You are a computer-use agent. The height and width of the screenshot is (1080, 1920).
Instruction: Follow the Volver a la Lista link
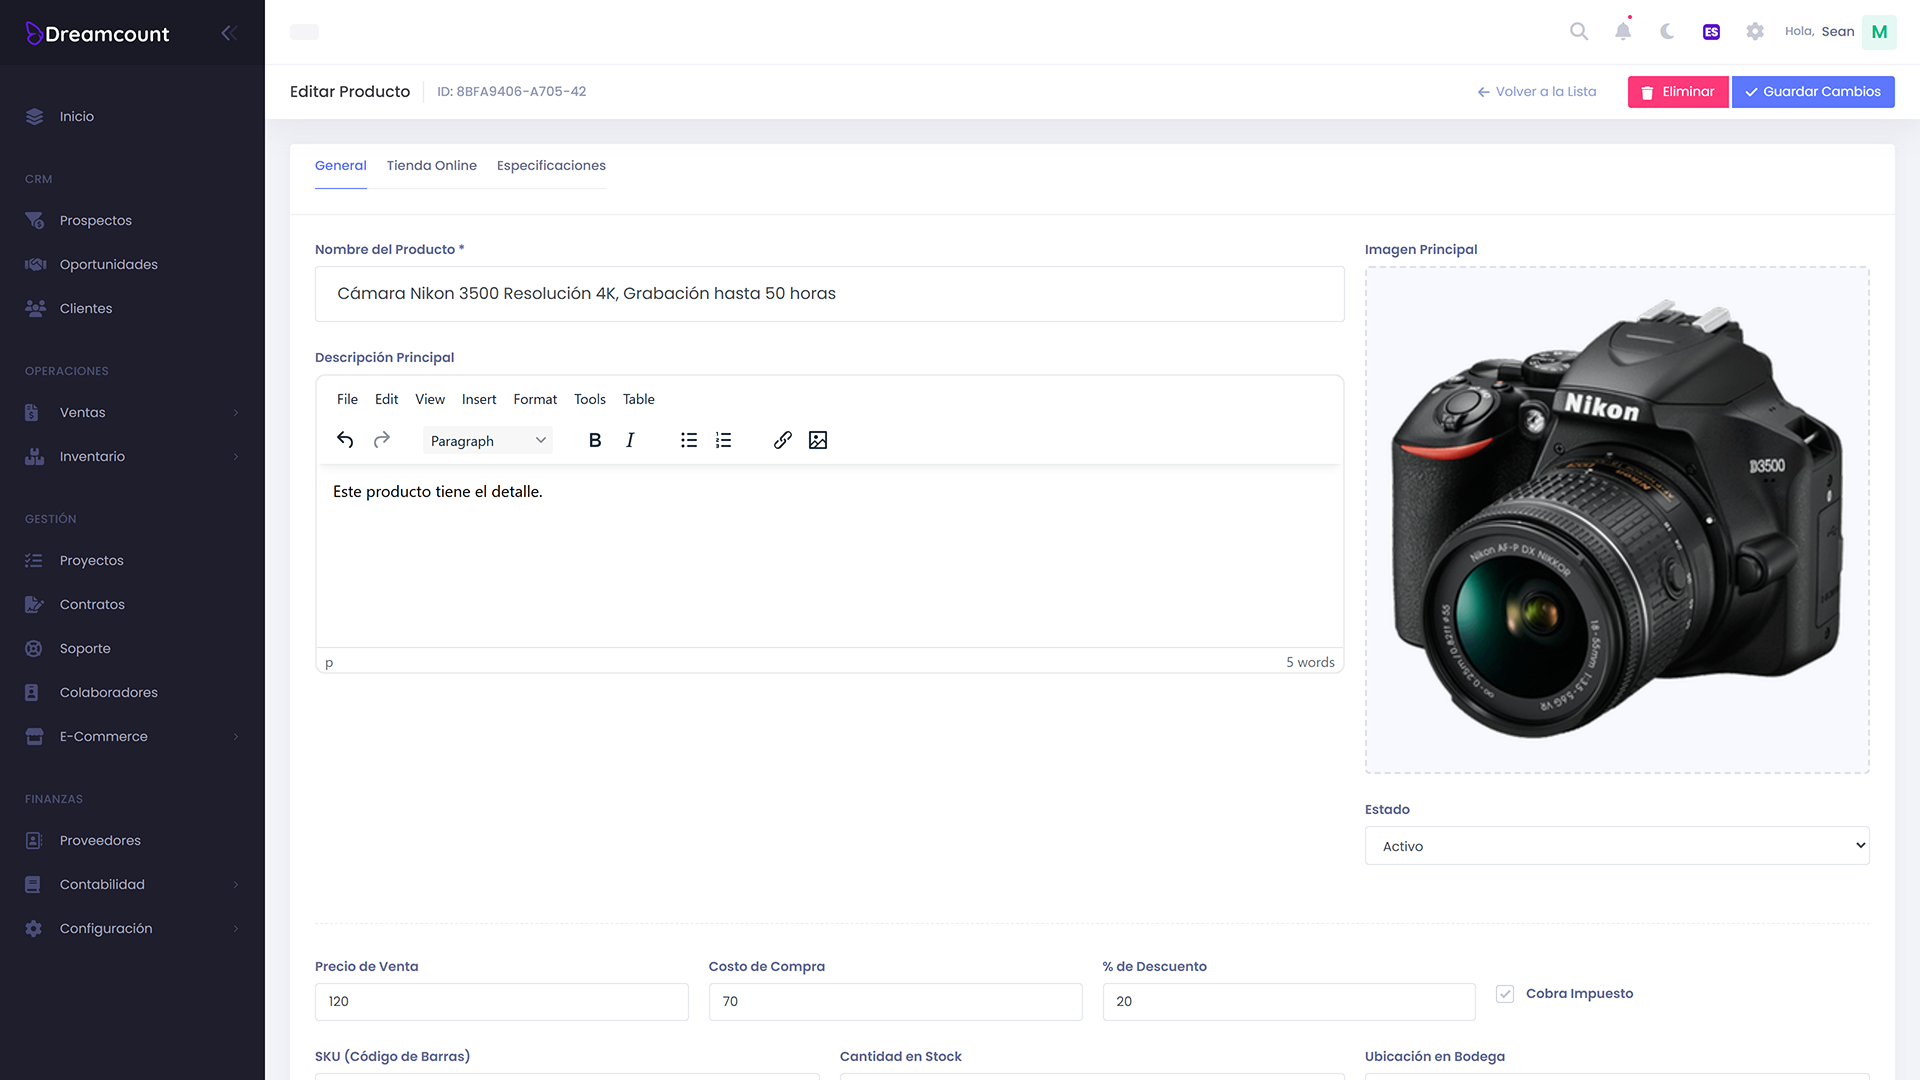point(1536,91)
